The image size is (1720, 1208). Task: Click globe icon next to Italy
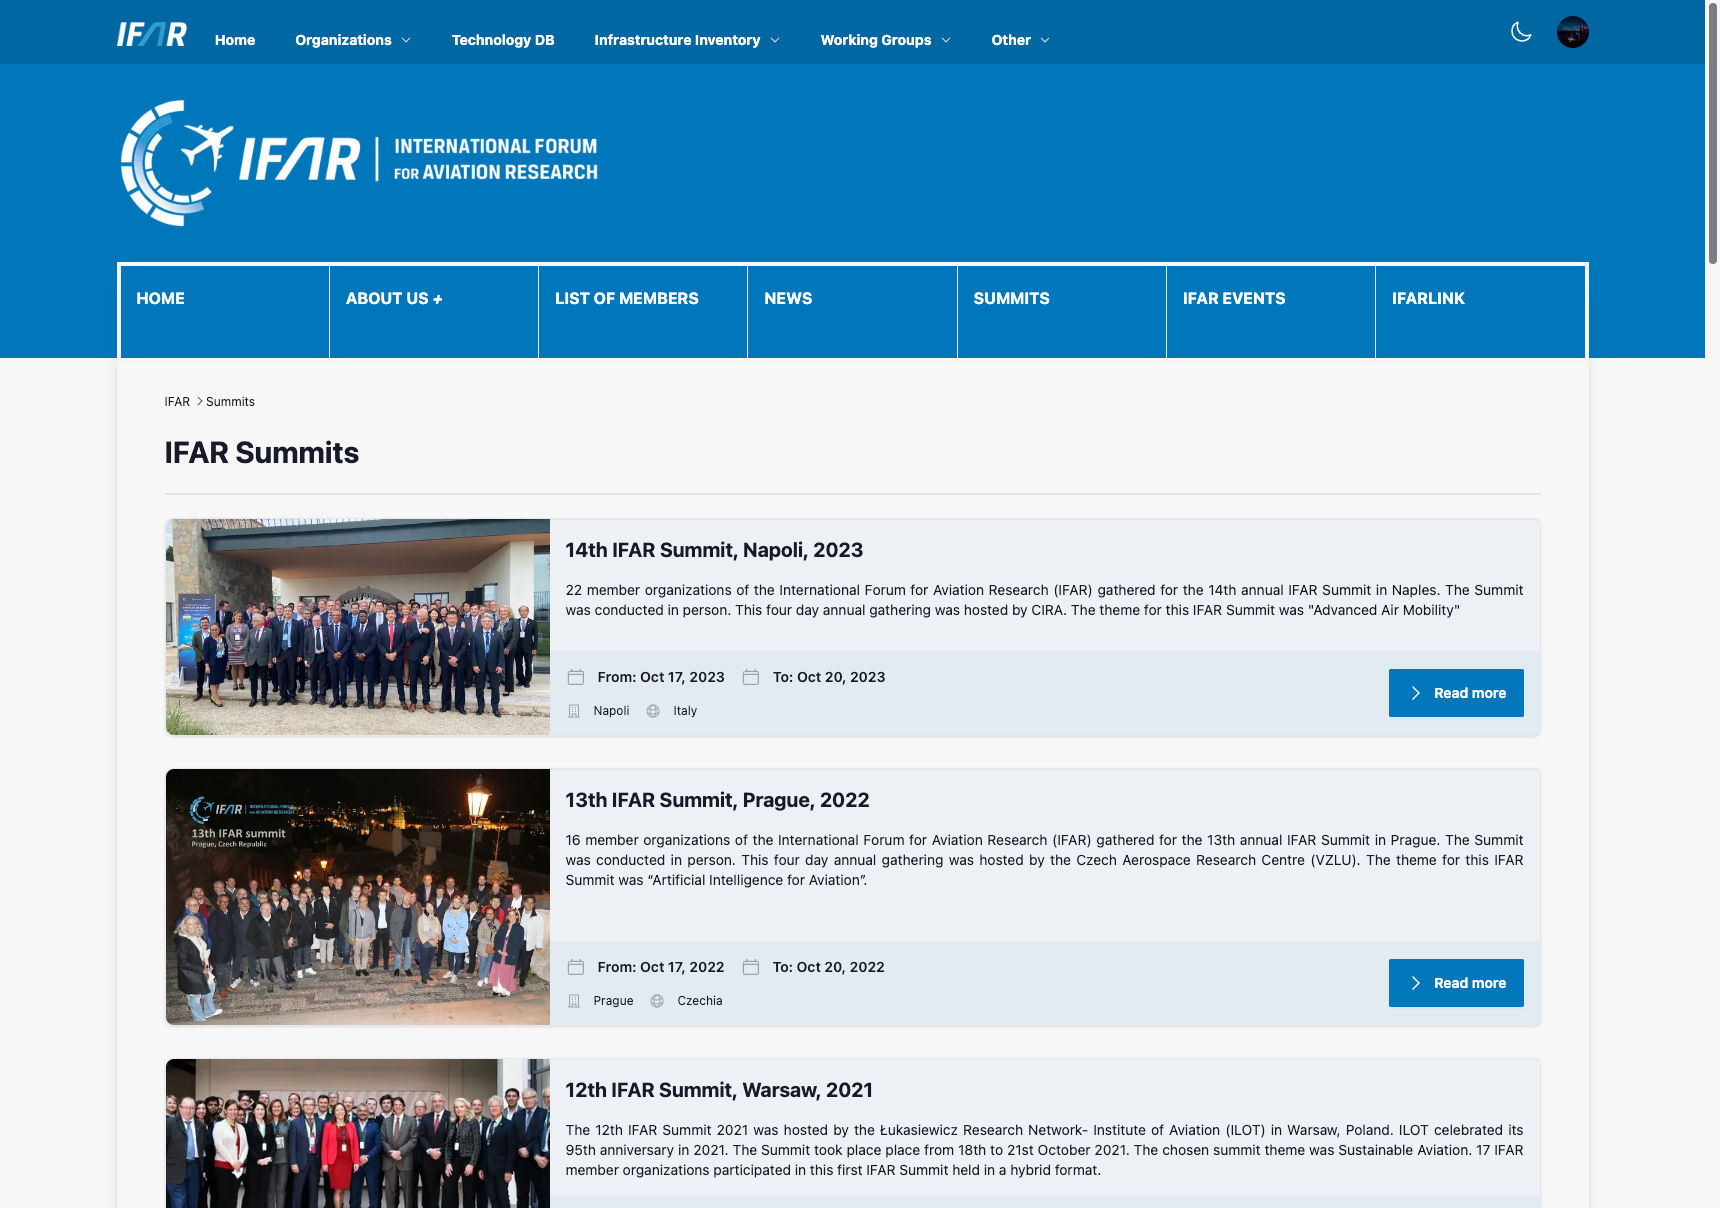653,711
